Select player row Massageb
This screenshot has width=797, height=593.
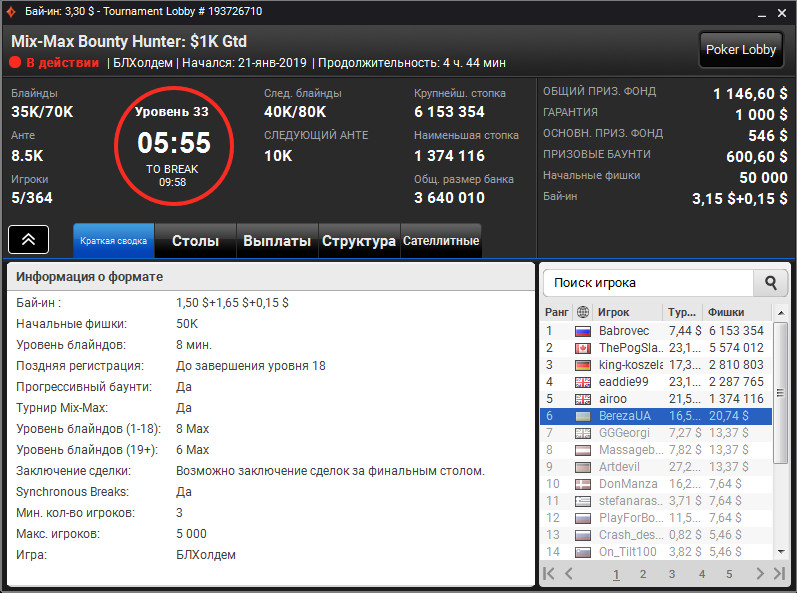point(656,450)
